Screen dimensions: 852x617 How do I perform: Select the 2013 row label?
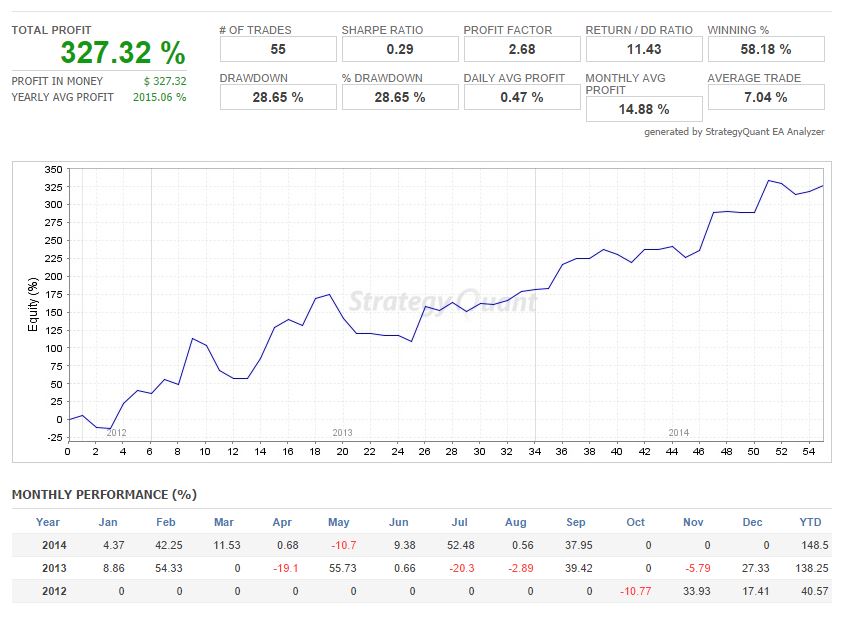pos(54,569)
